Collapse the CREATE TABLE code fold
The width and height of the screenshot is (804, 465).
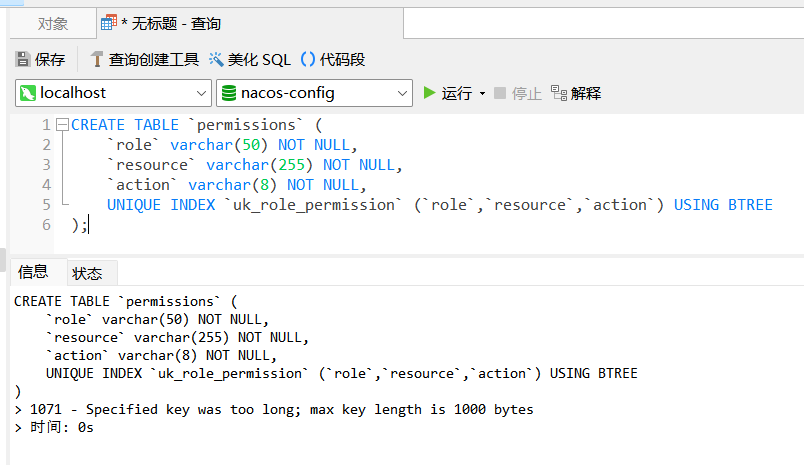[x=63, y=125]
